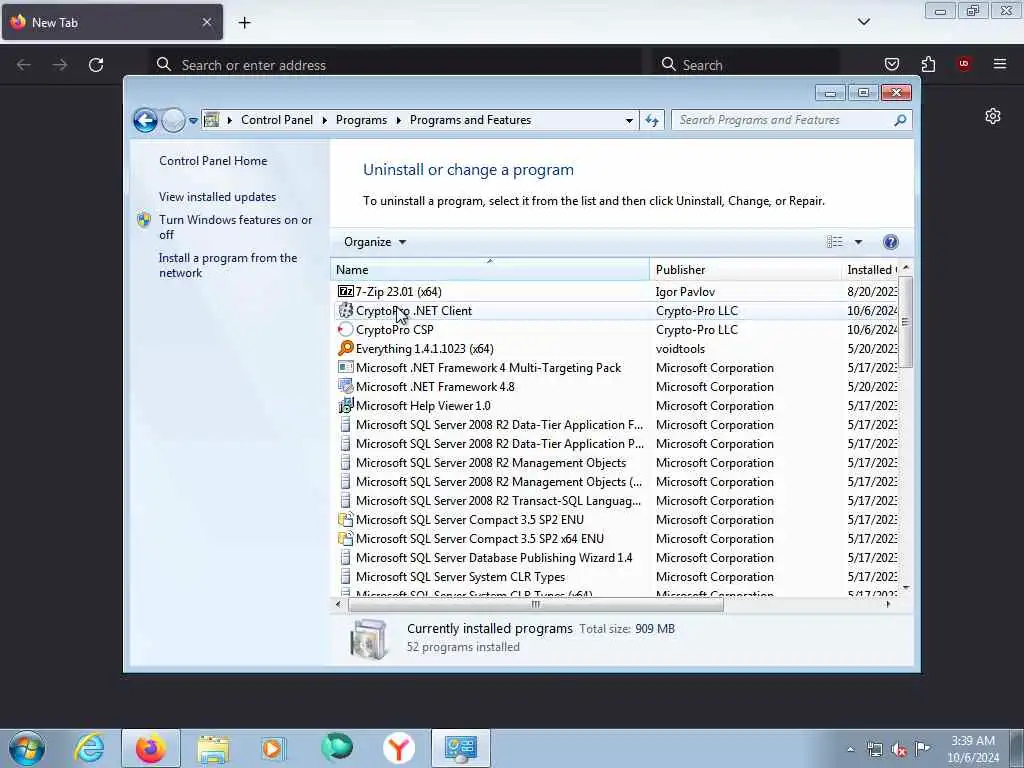Open Control Panel Home link
The image size is (1024, 768).
point(213,161)
